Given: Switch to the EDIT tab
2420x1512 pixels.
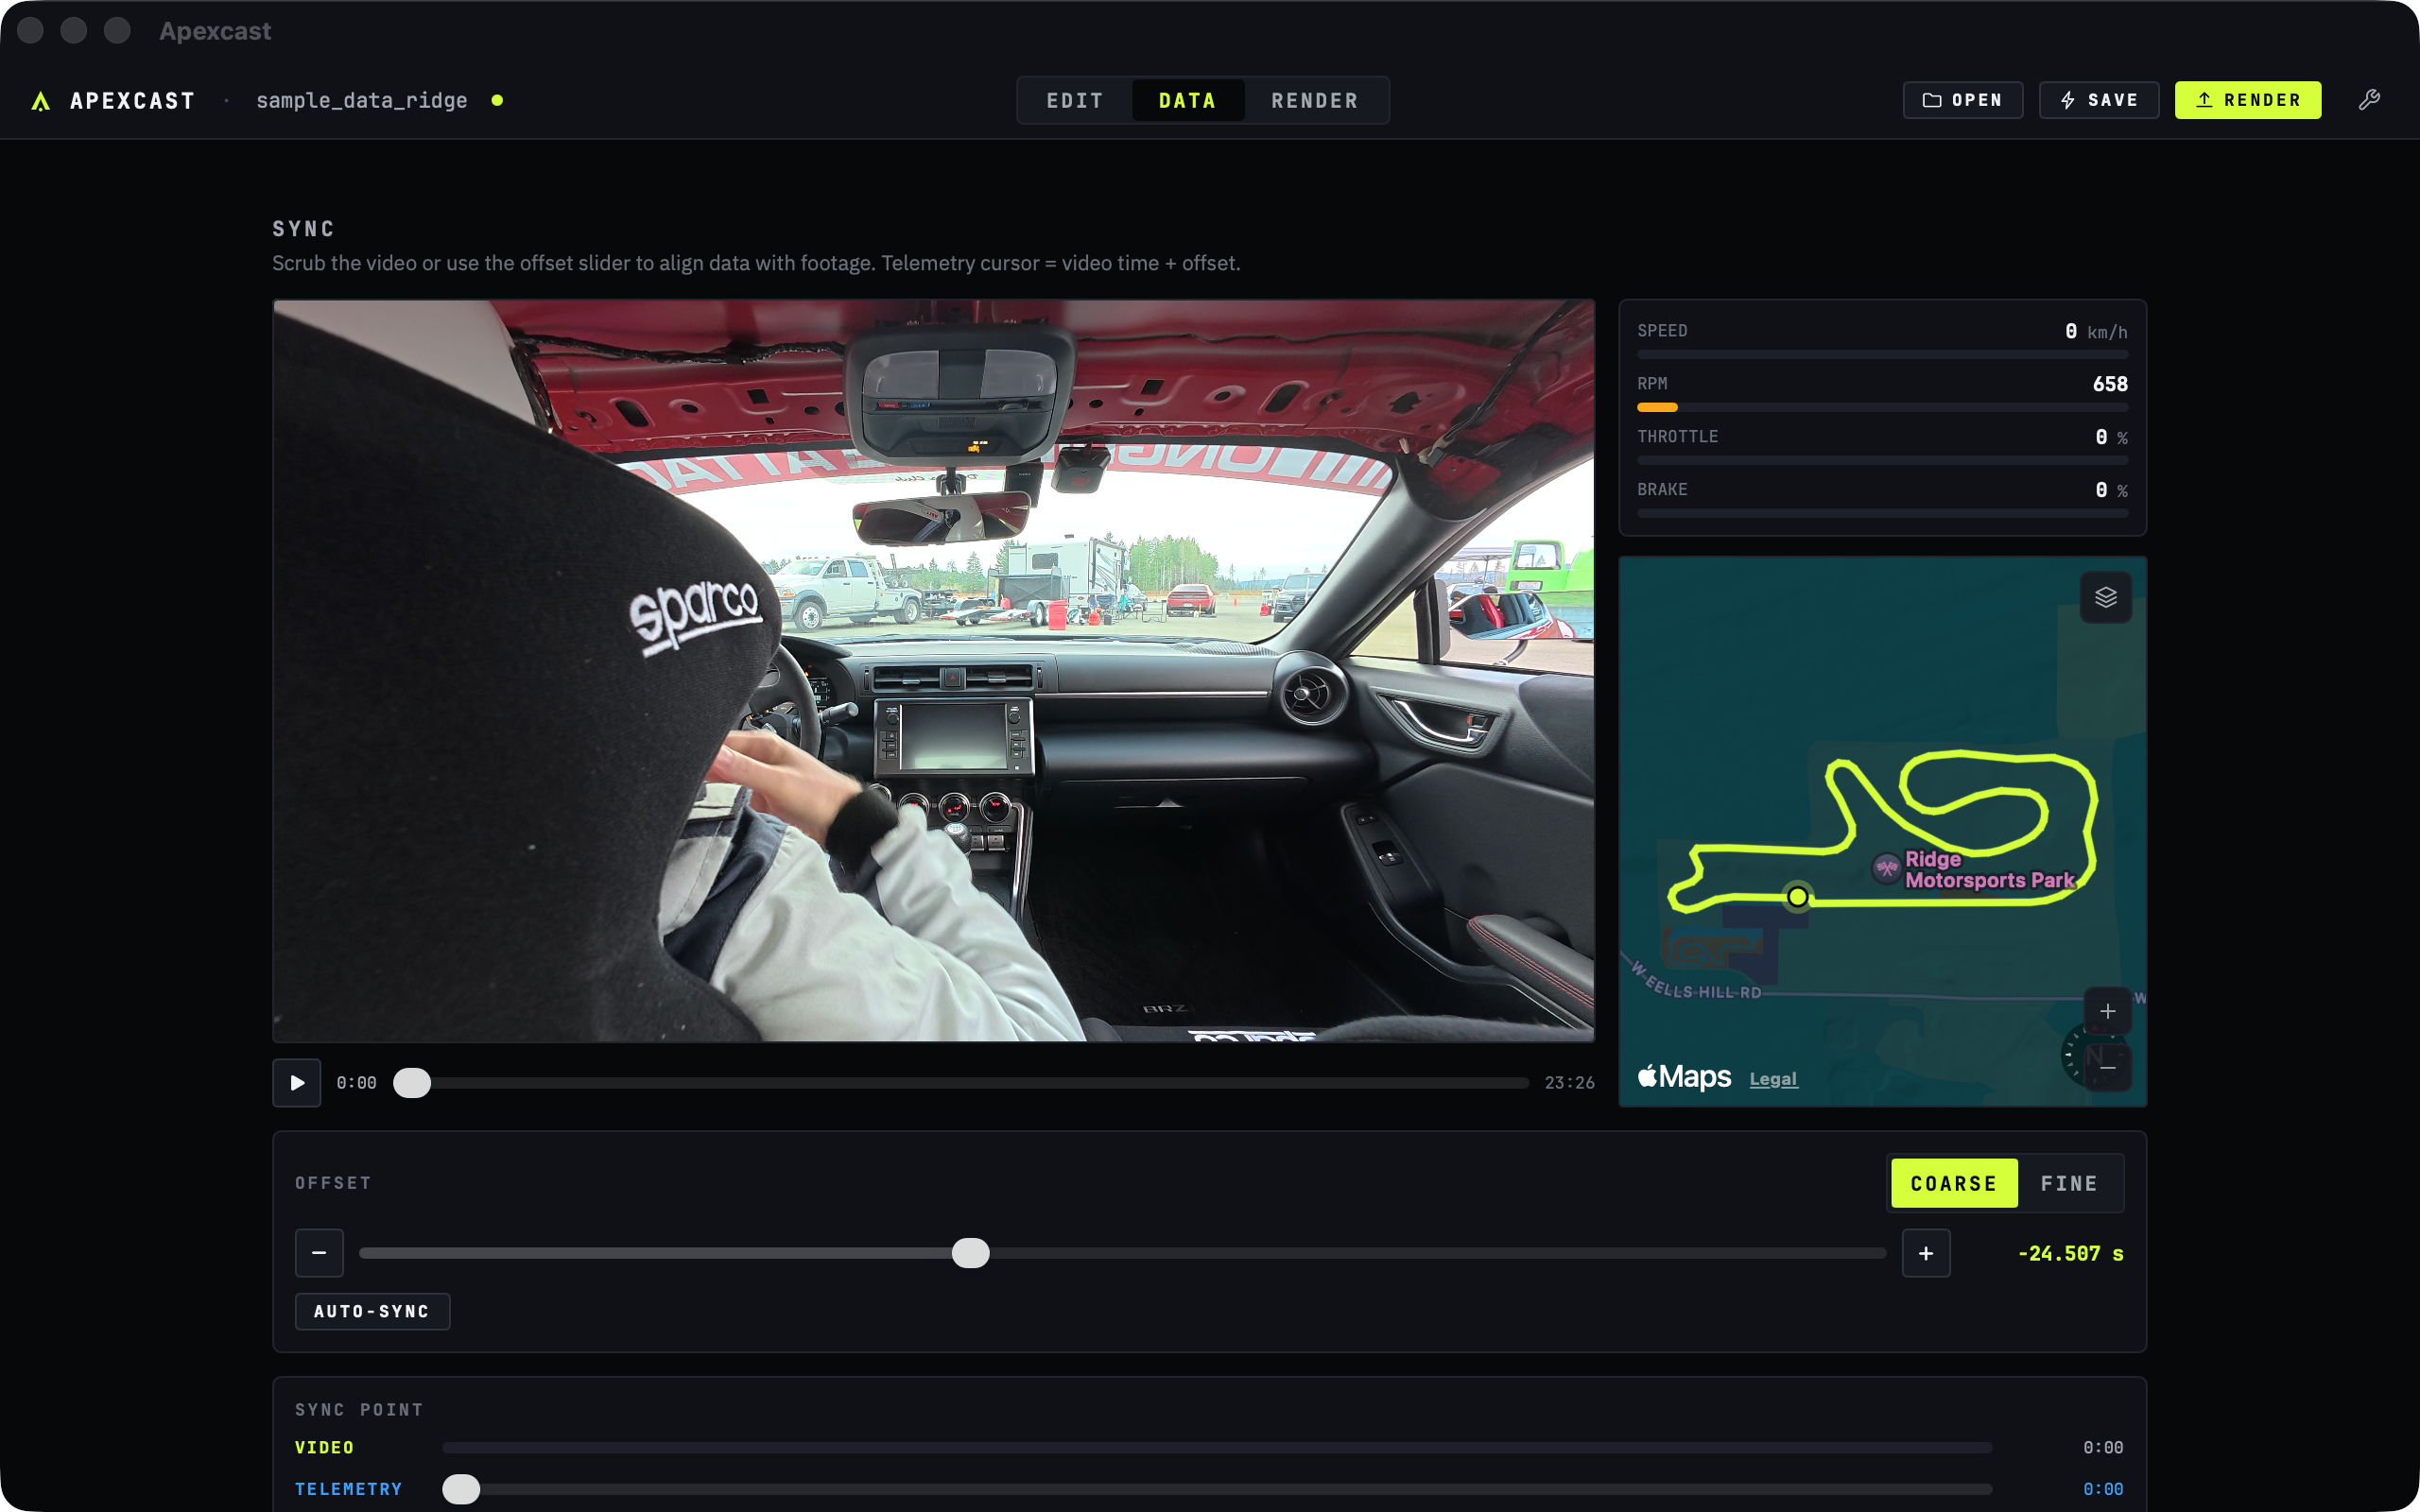Looking at the screenshot, I should 1075,101.
